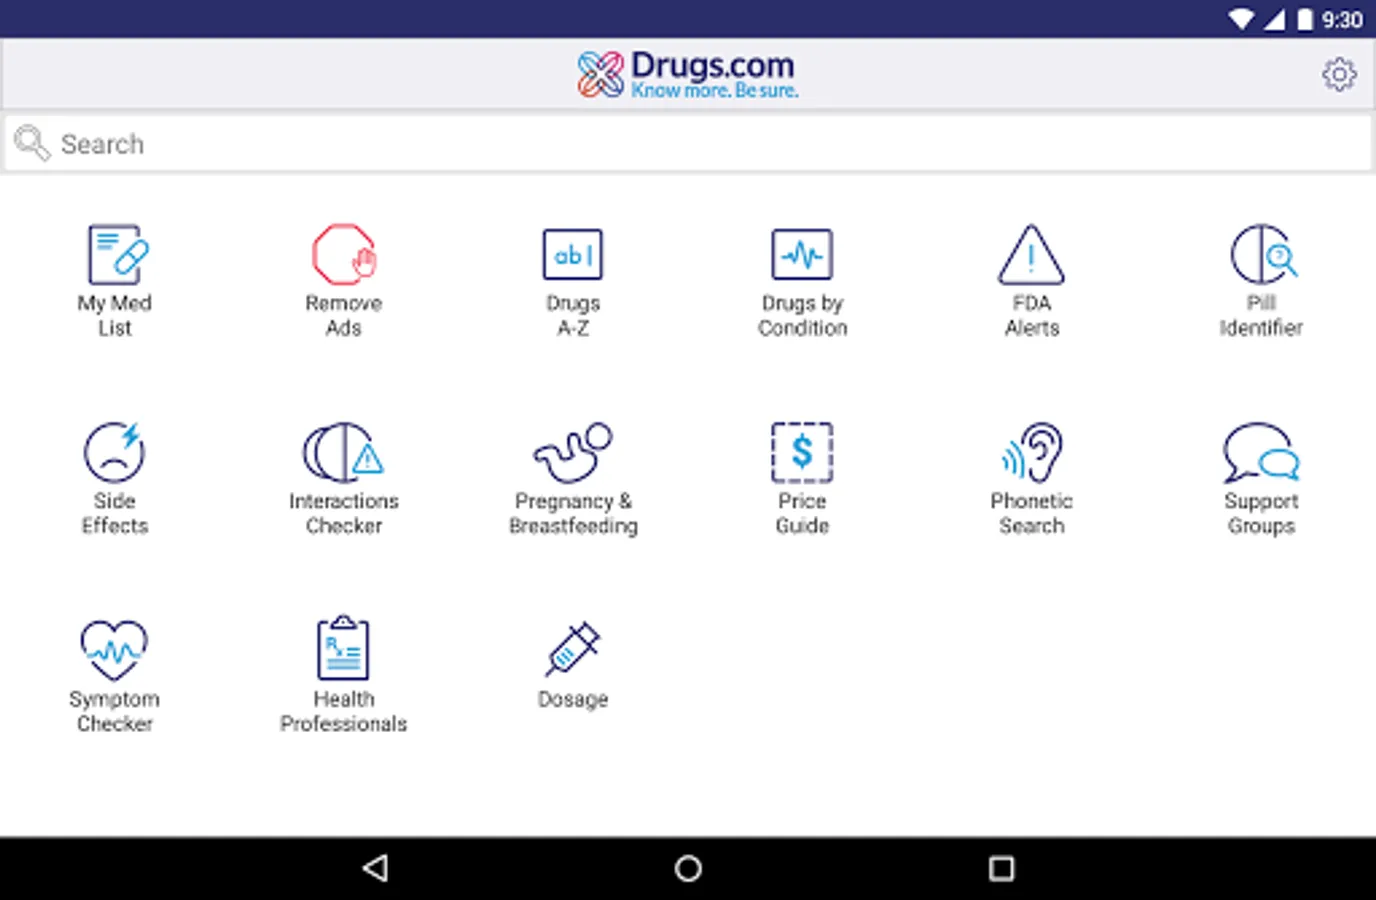Open the My Med List icon
This screenshot has height=900, width=1376.
click(117, 254)
